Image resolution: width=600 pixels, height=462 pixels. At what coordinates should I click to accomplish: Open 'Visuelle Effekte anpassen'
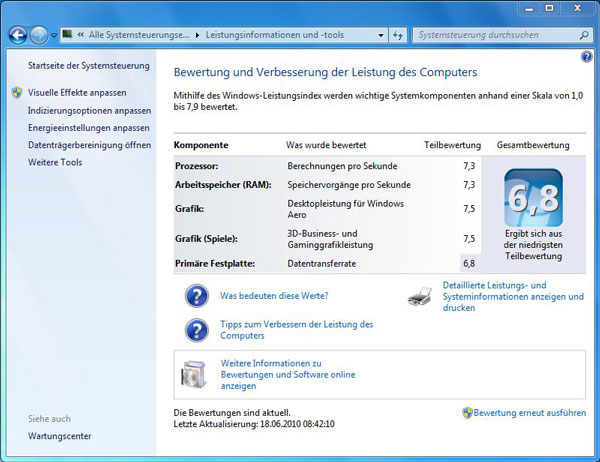coord(77,93)
